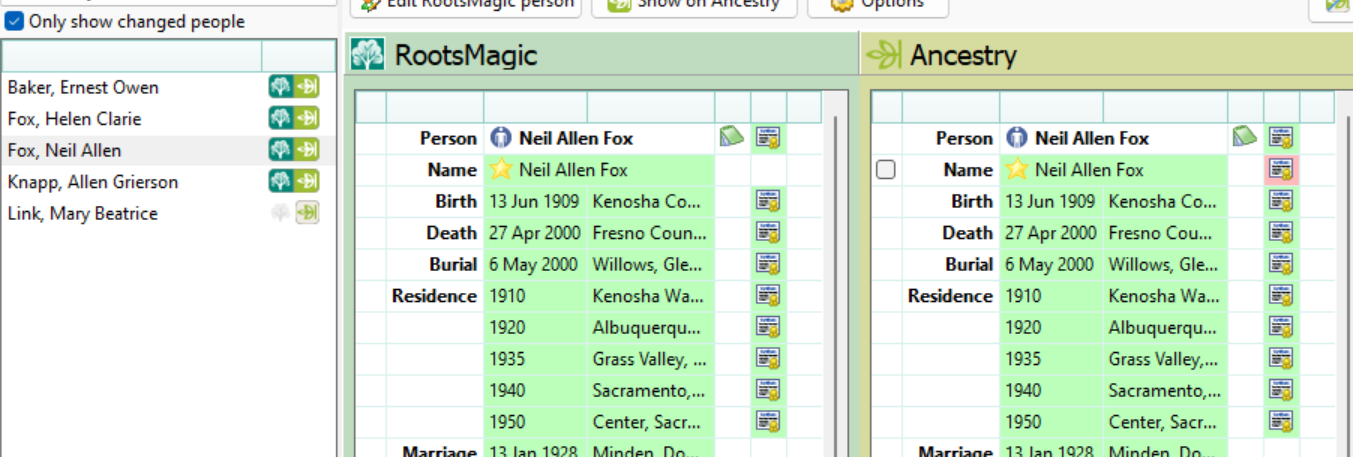Tick the checkbox beside Ancestry Name row
1353x457 pixels.
pos(885,170)
